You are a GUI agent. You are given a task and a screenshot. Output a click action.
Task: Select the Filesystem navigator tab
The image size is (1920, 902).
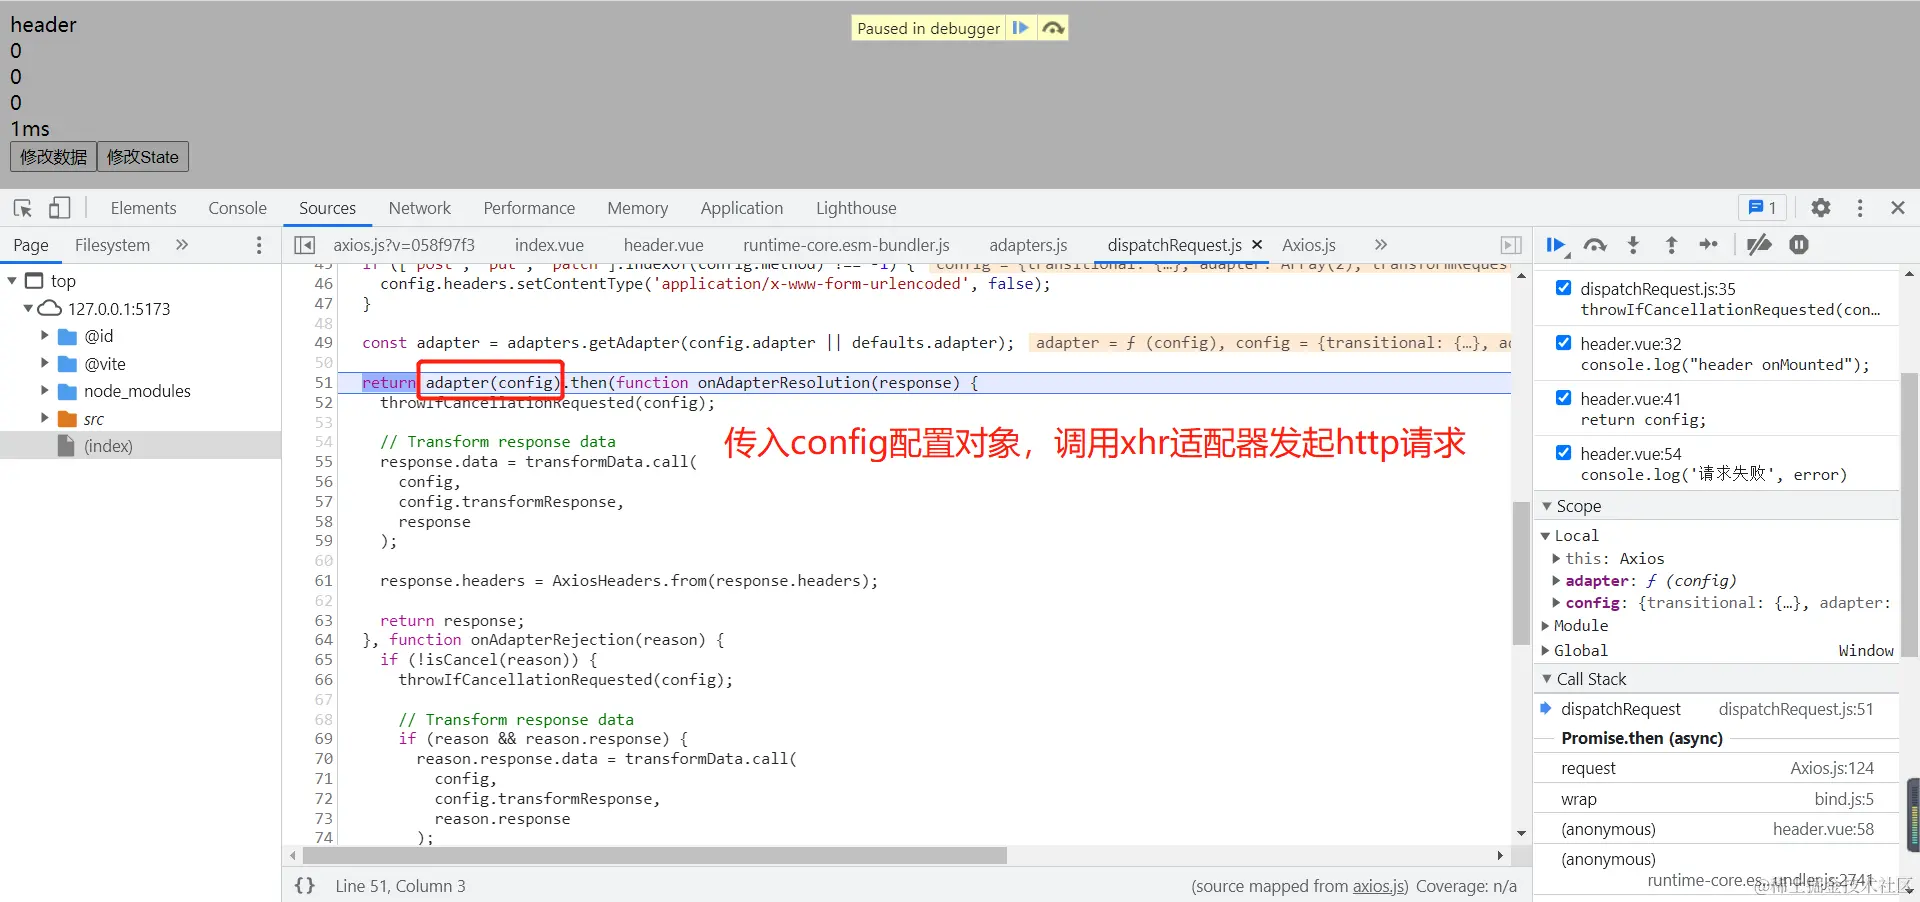(x=112, y=245)
